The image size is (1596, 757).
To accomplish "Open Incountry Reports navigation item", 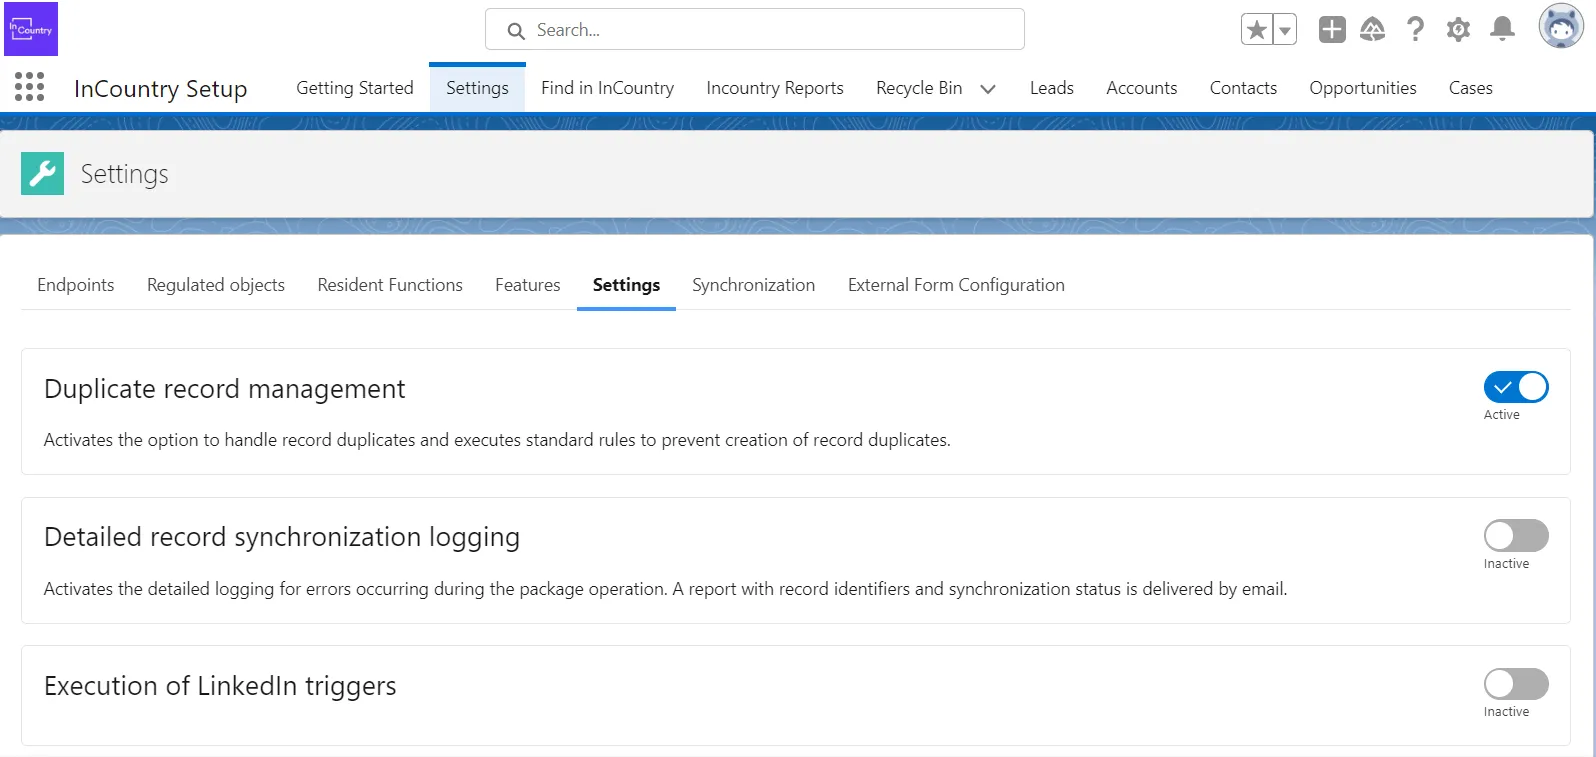I will 774,88.
